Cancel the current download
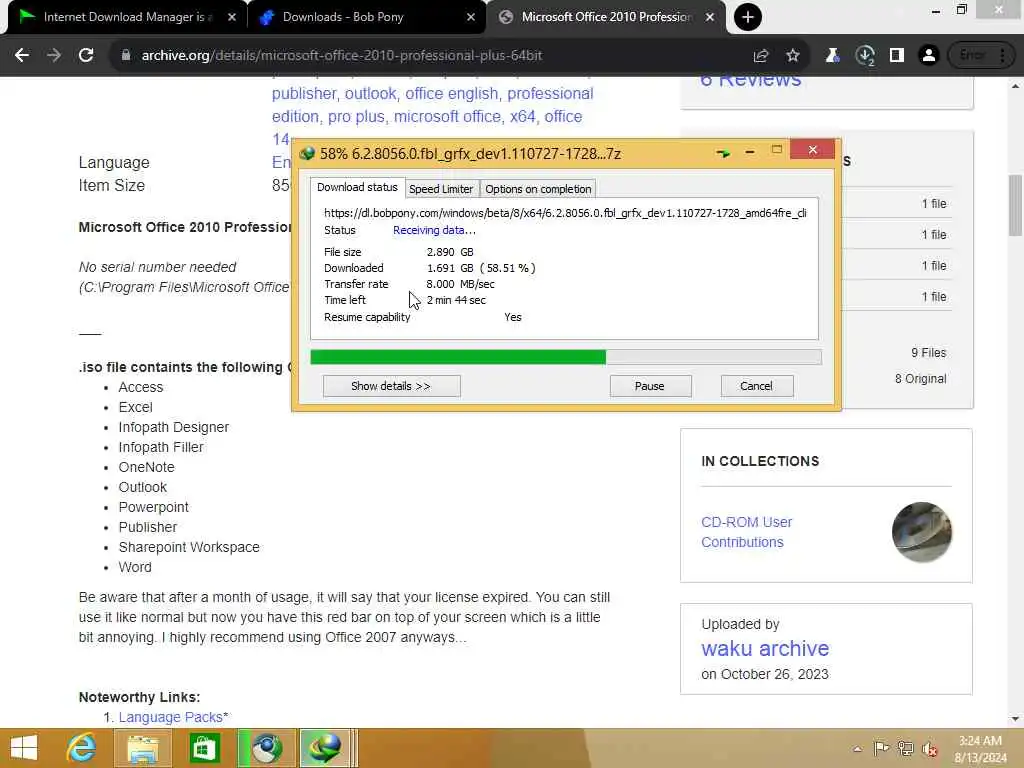 click(756, 386)
